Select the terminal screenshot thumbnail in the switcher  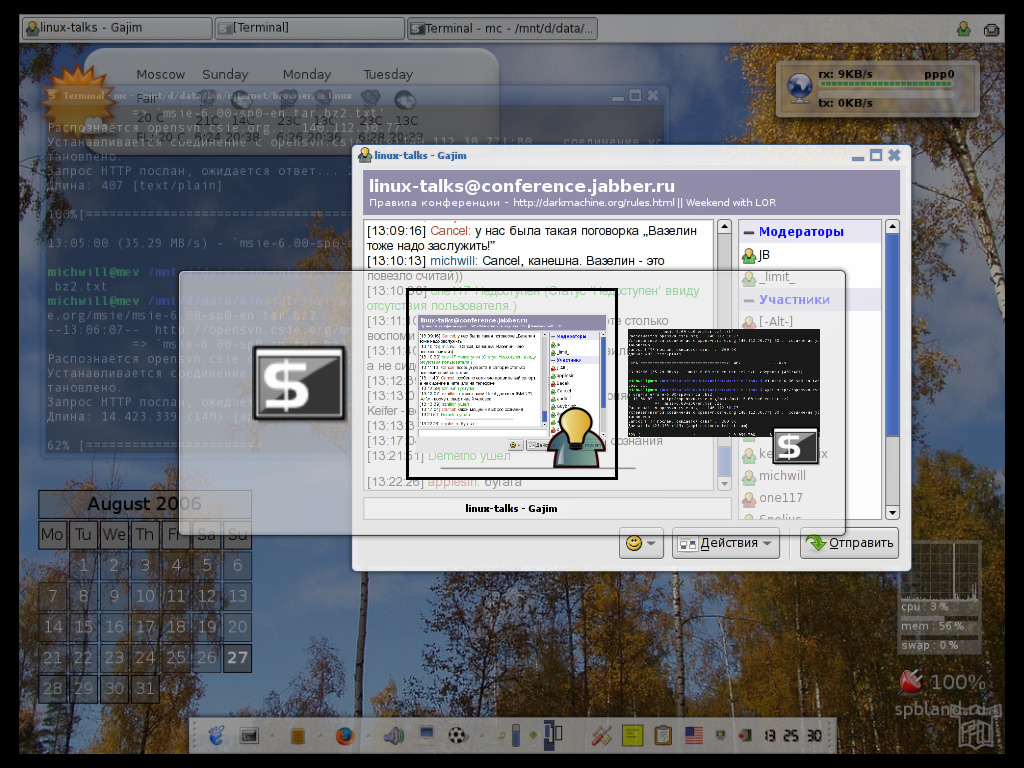[x=724, y=383]
